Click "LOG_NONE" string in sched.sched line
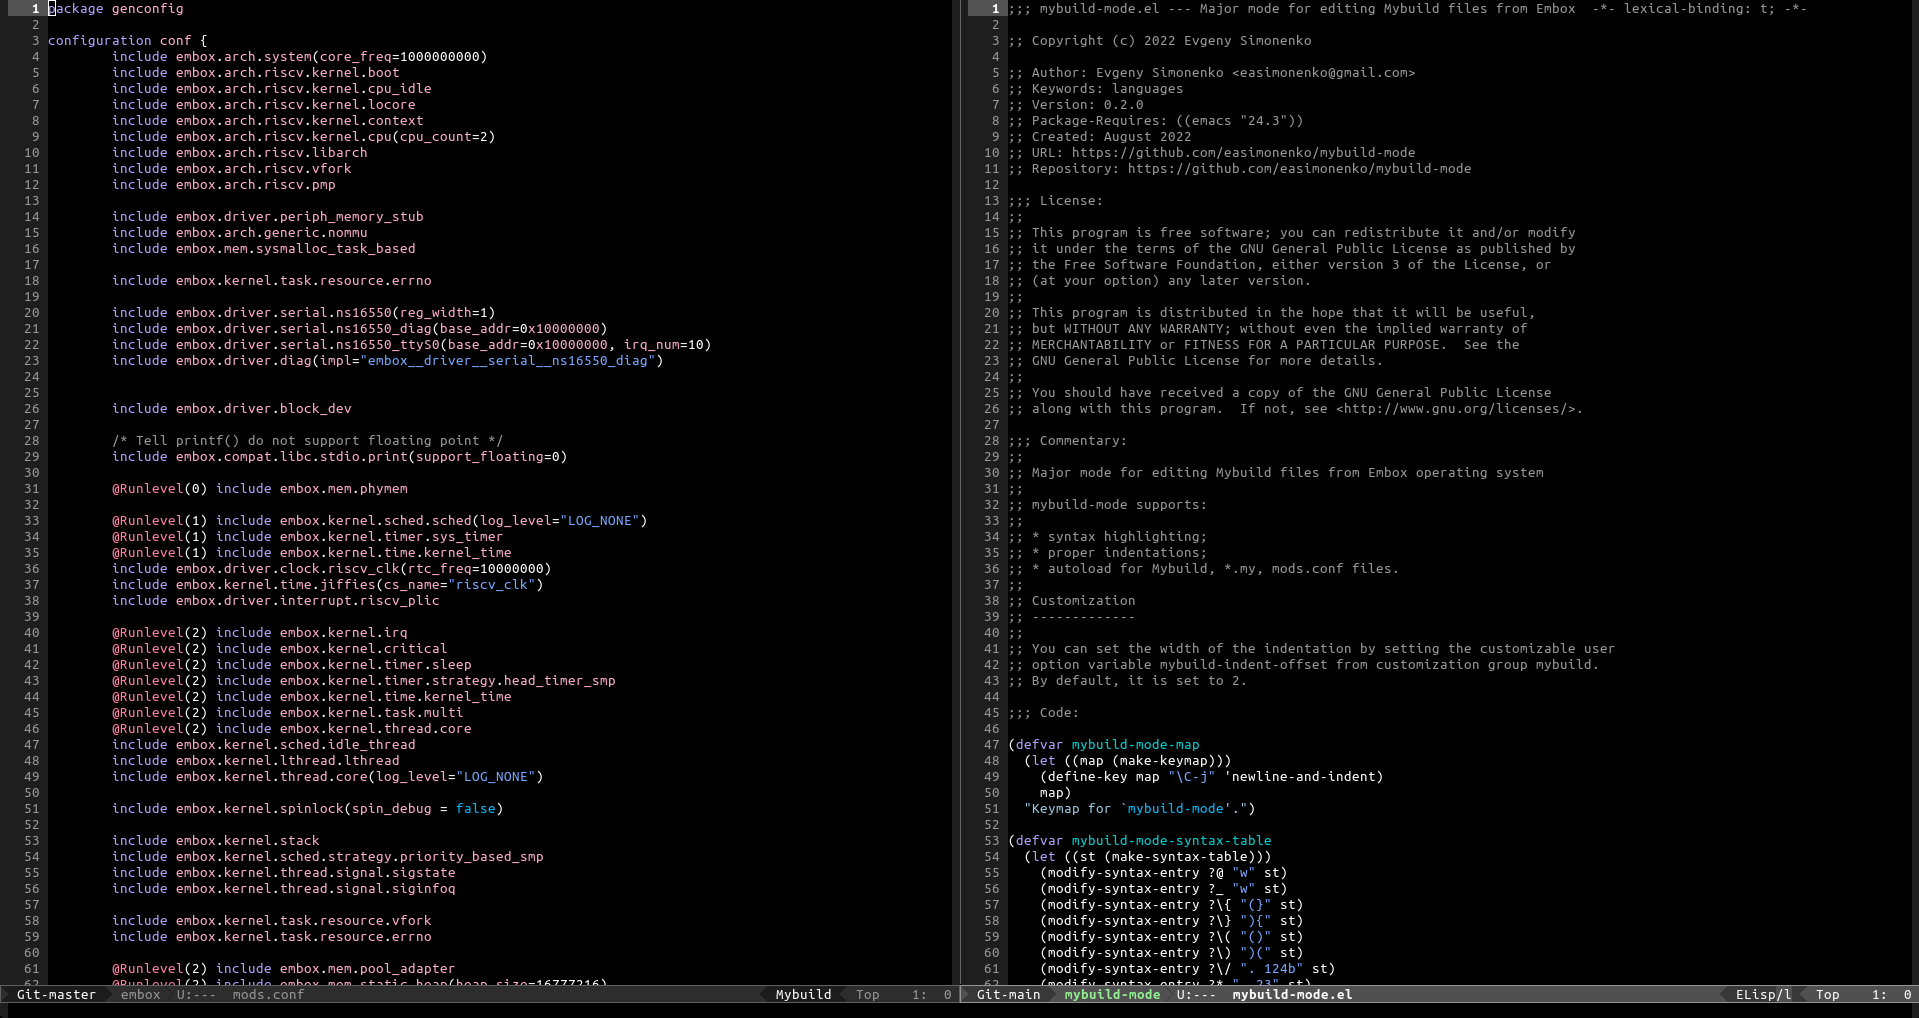 pyautogui.click(x=600, y=521)
